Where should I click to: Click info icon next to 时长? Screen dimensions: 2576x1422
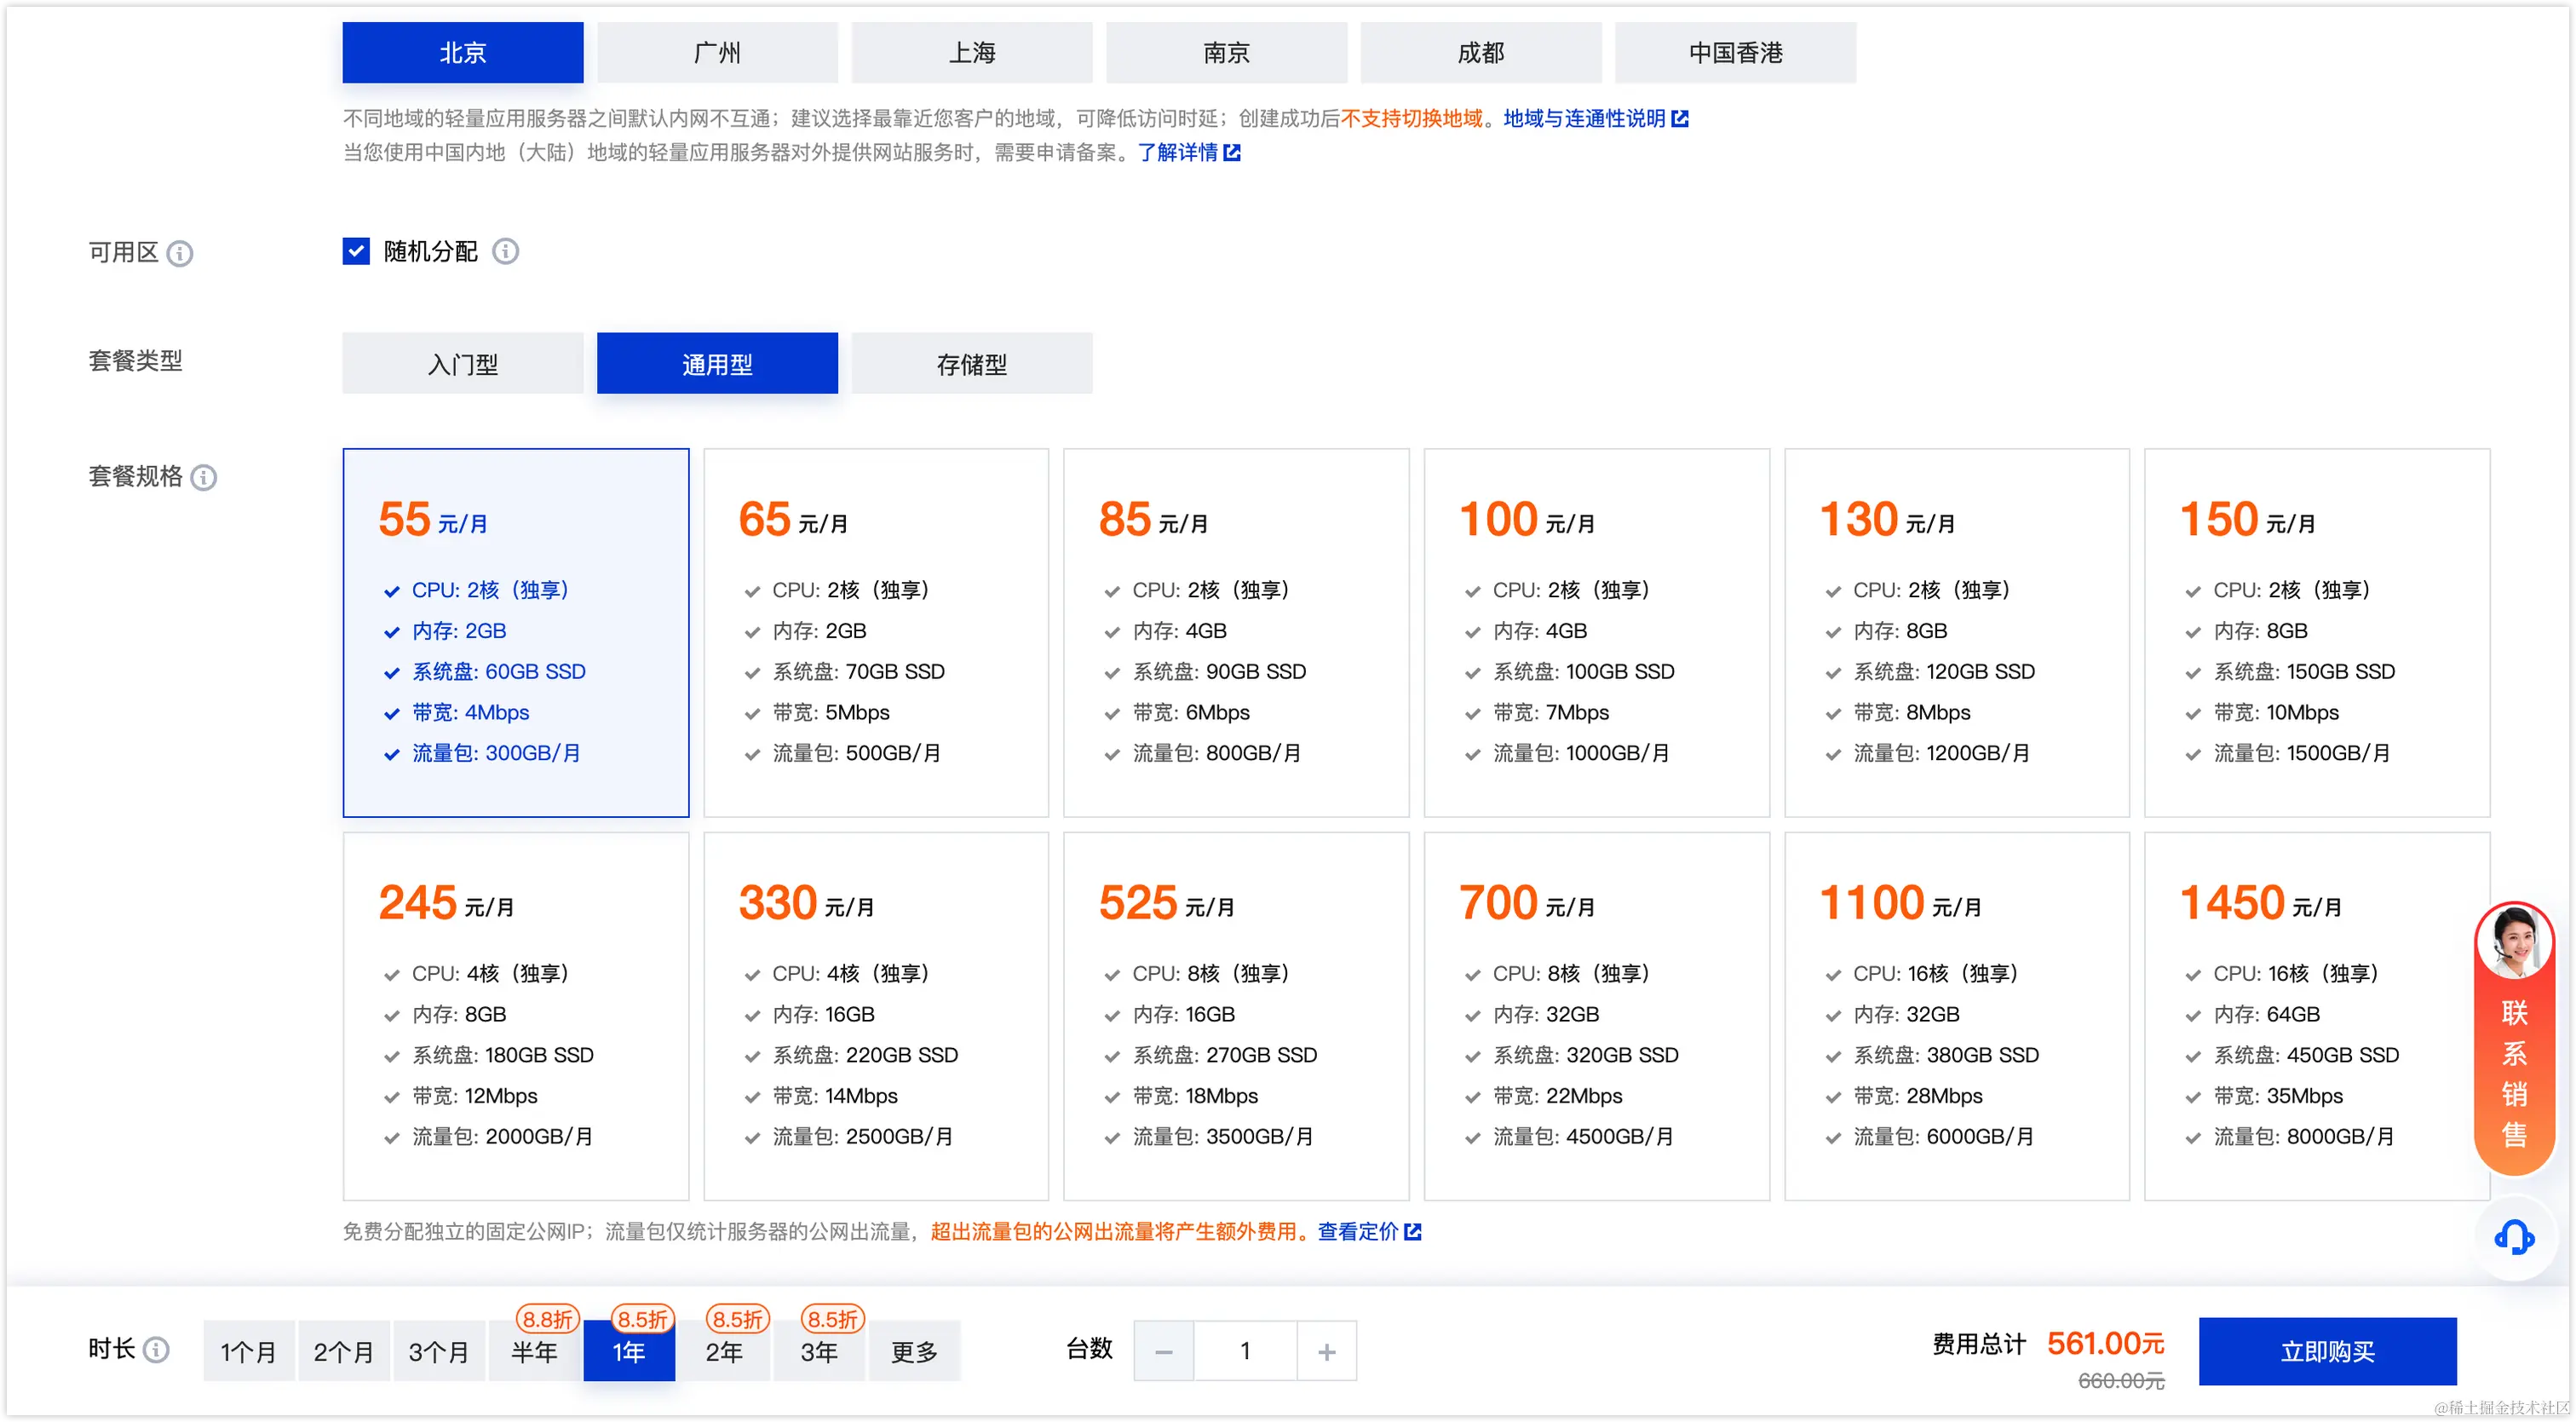[156, 1350]
